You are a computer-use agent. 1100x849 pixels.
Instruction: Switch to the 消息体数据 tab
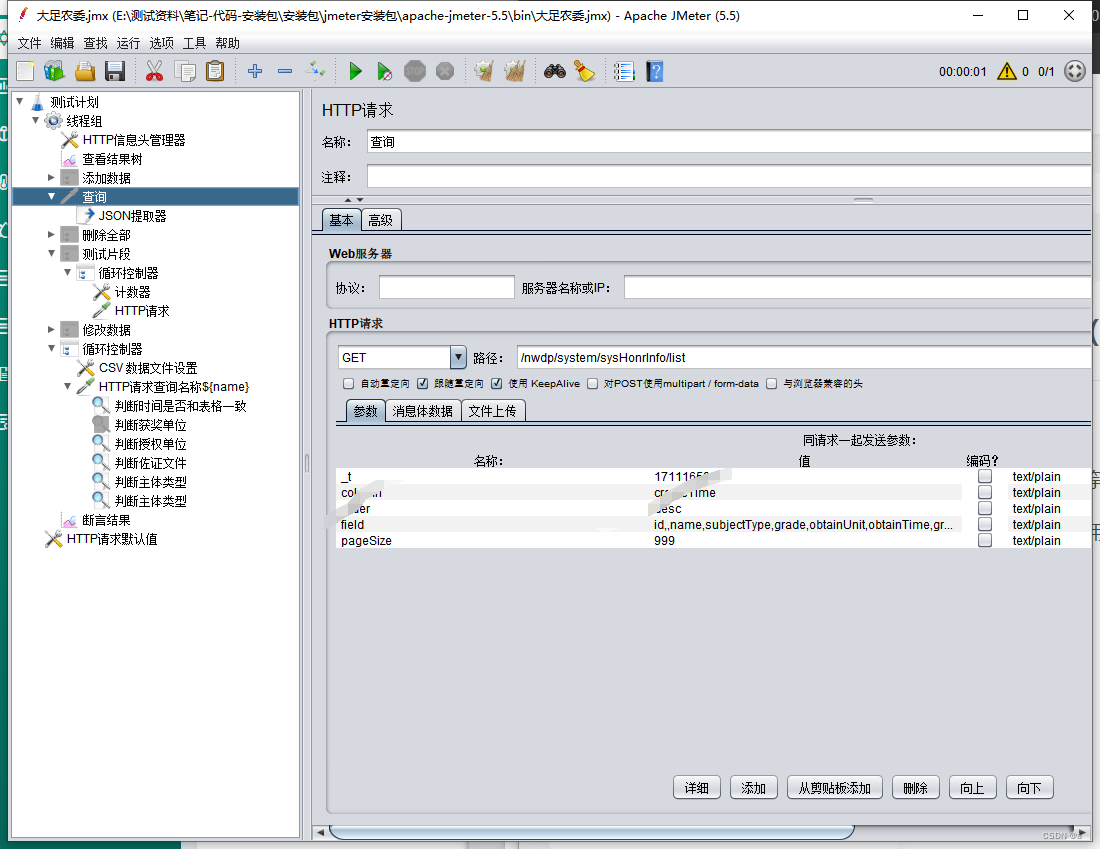[422, 411]
